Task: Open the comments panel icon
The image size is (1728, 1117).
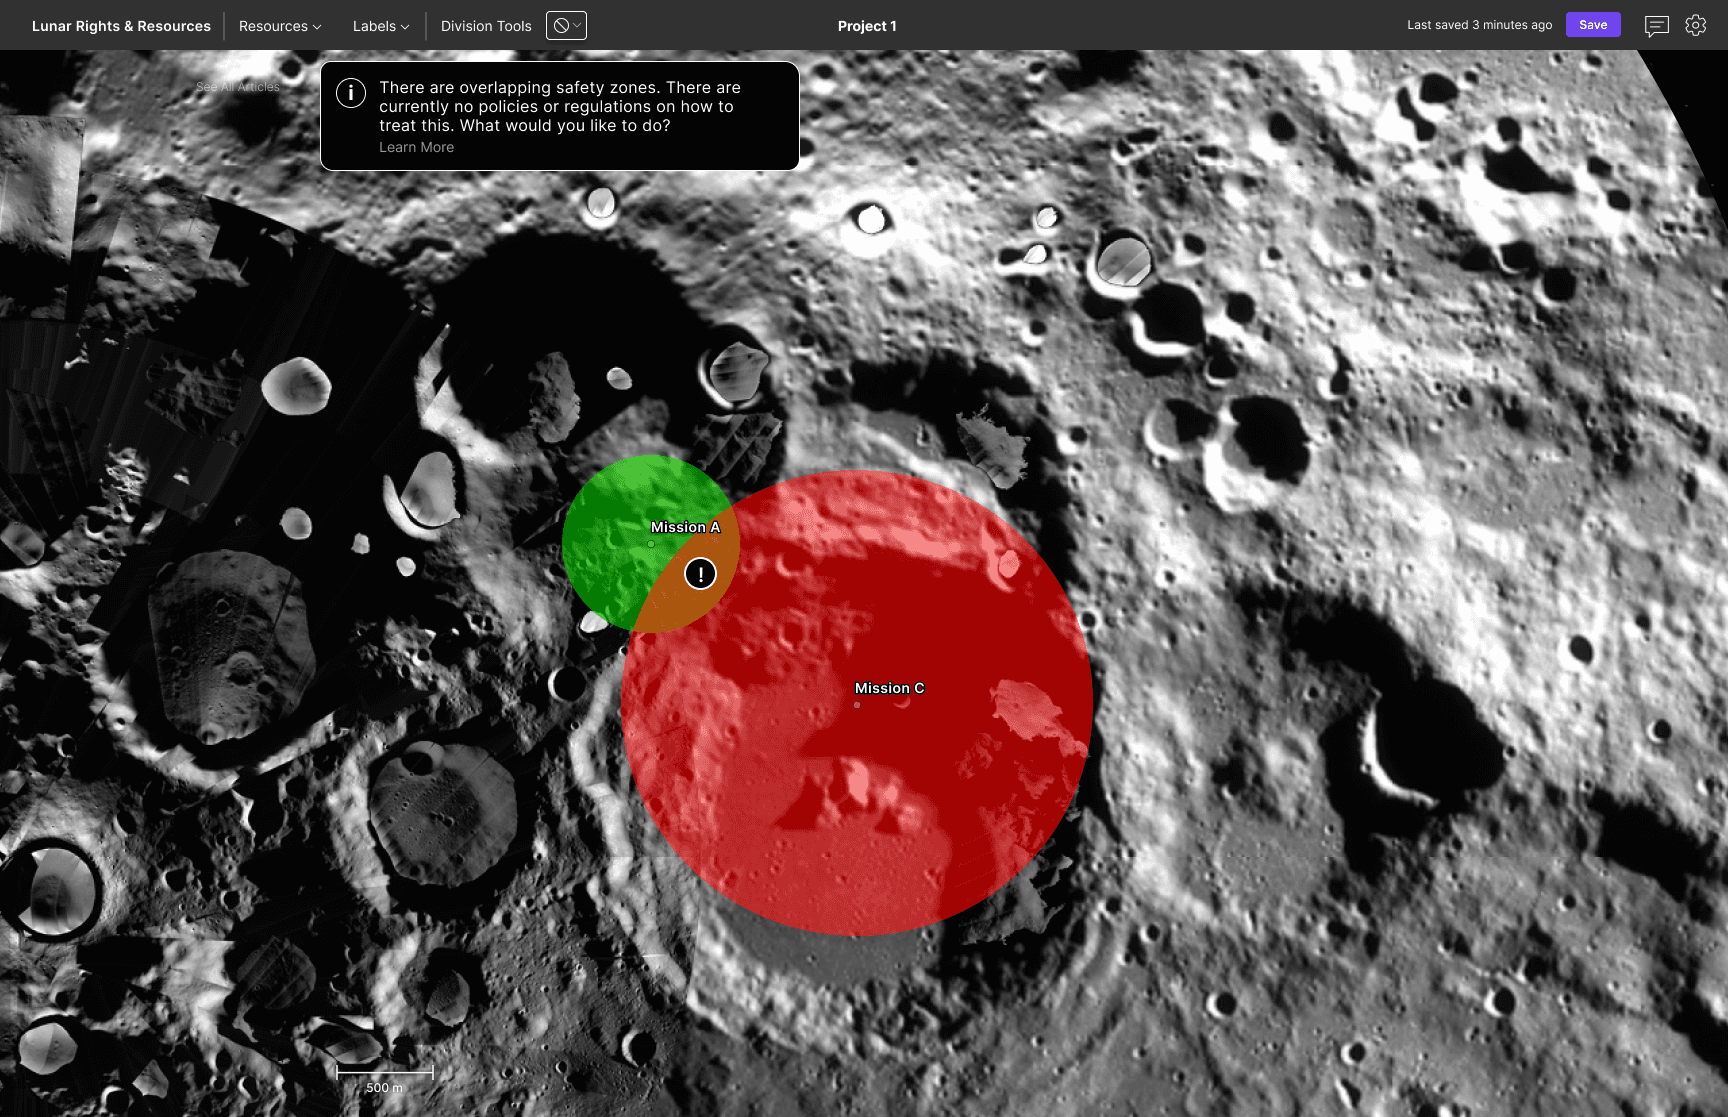Action: coord(1656,26)
